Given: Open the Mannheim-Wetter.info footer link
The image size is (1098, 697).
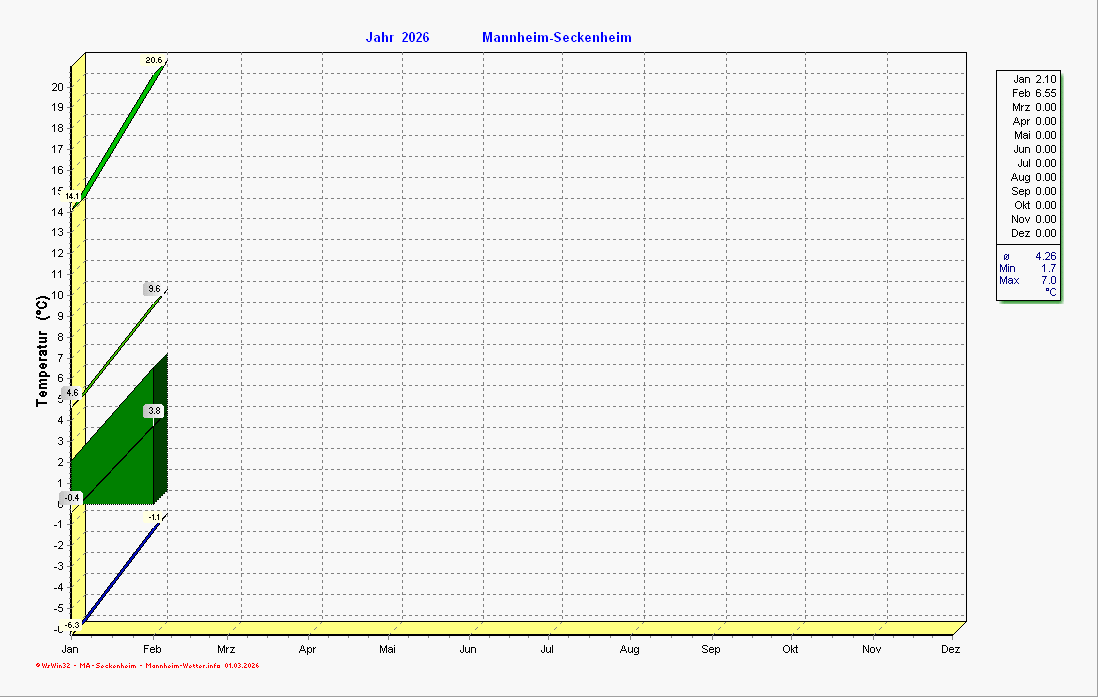Looking at the screenshot, I should tap(182, 665).
